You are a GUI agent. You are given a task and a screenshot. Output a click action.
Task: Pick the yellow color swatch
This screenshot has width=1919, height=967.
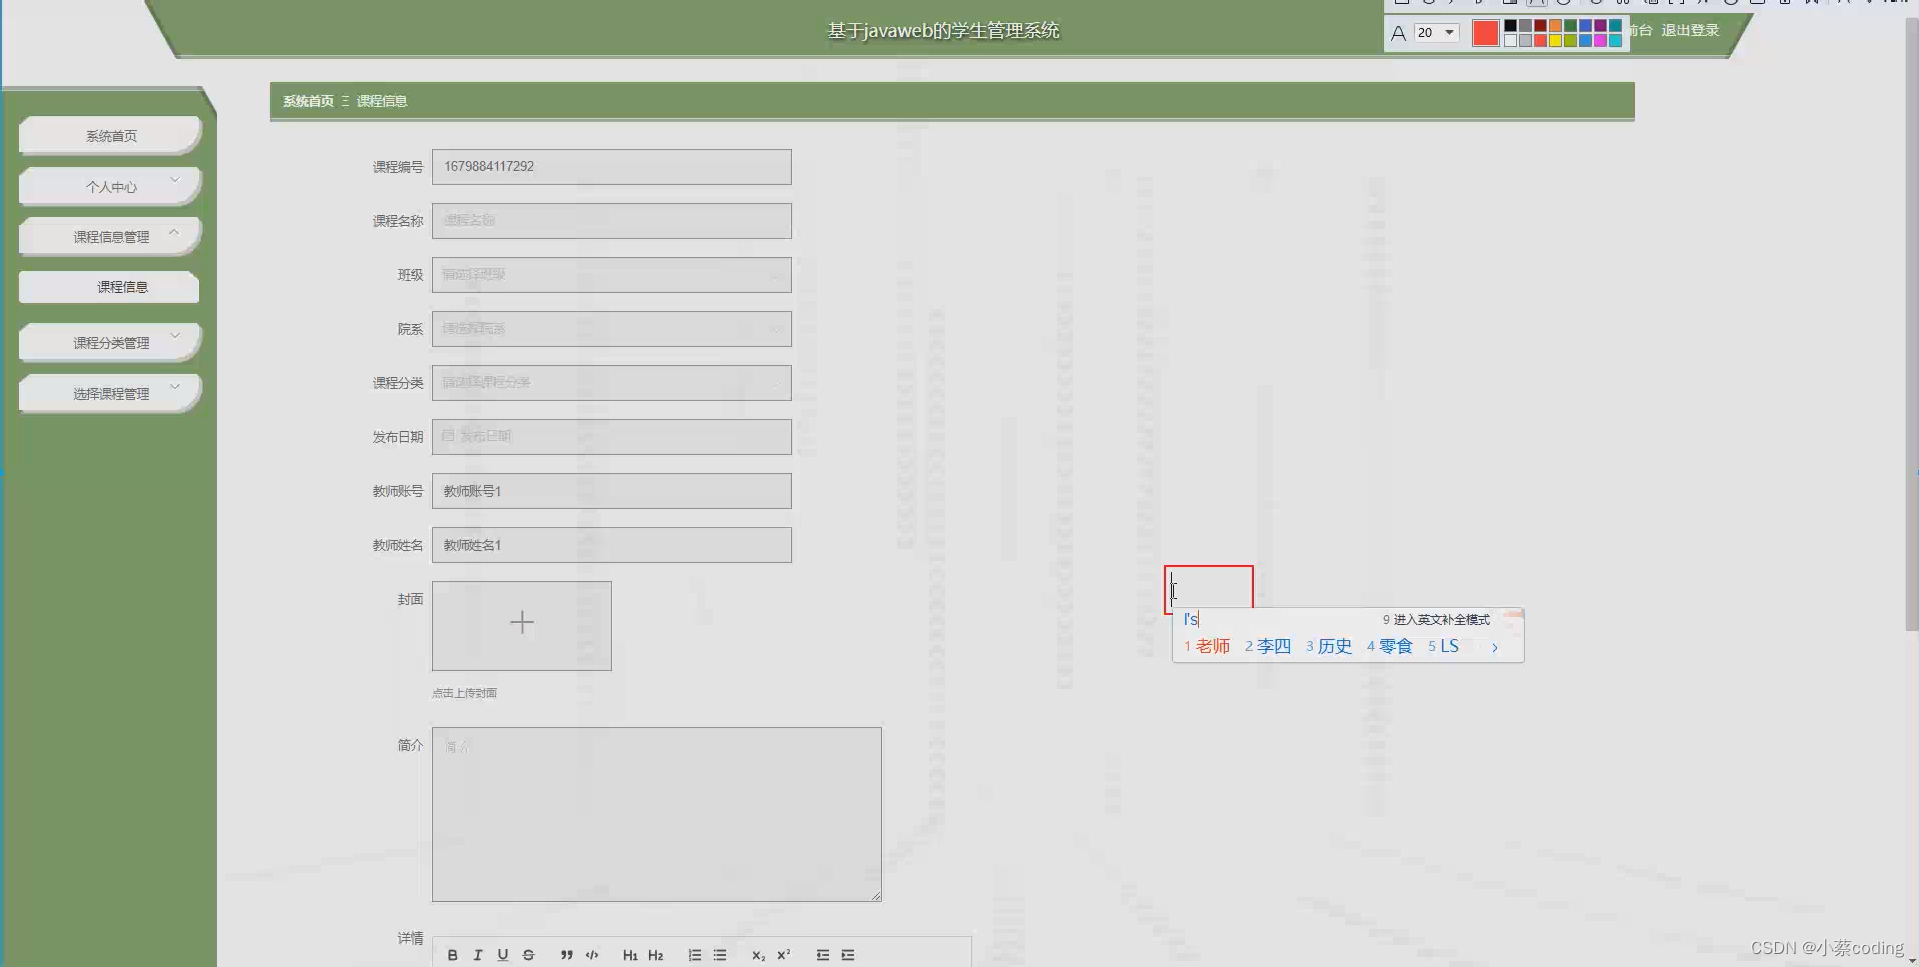tap(1555, 41)
